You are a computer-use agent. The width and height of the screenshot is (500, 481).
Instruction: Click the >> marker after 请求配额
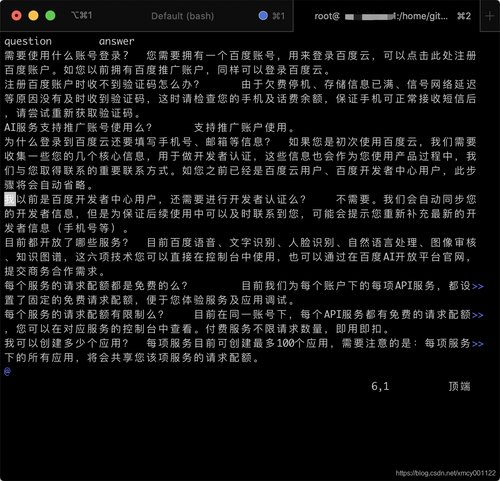[x=478, y=315]
